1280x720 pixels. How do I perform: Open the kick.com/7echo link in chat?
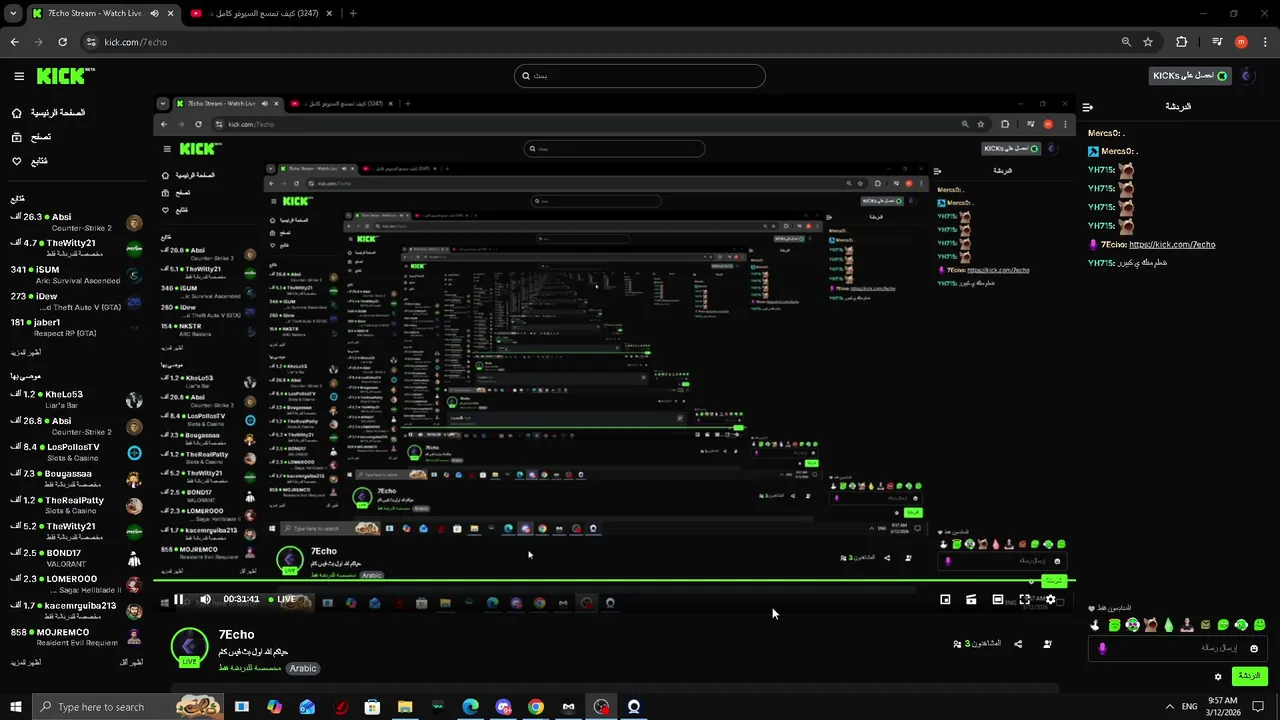click(1172, 245)
